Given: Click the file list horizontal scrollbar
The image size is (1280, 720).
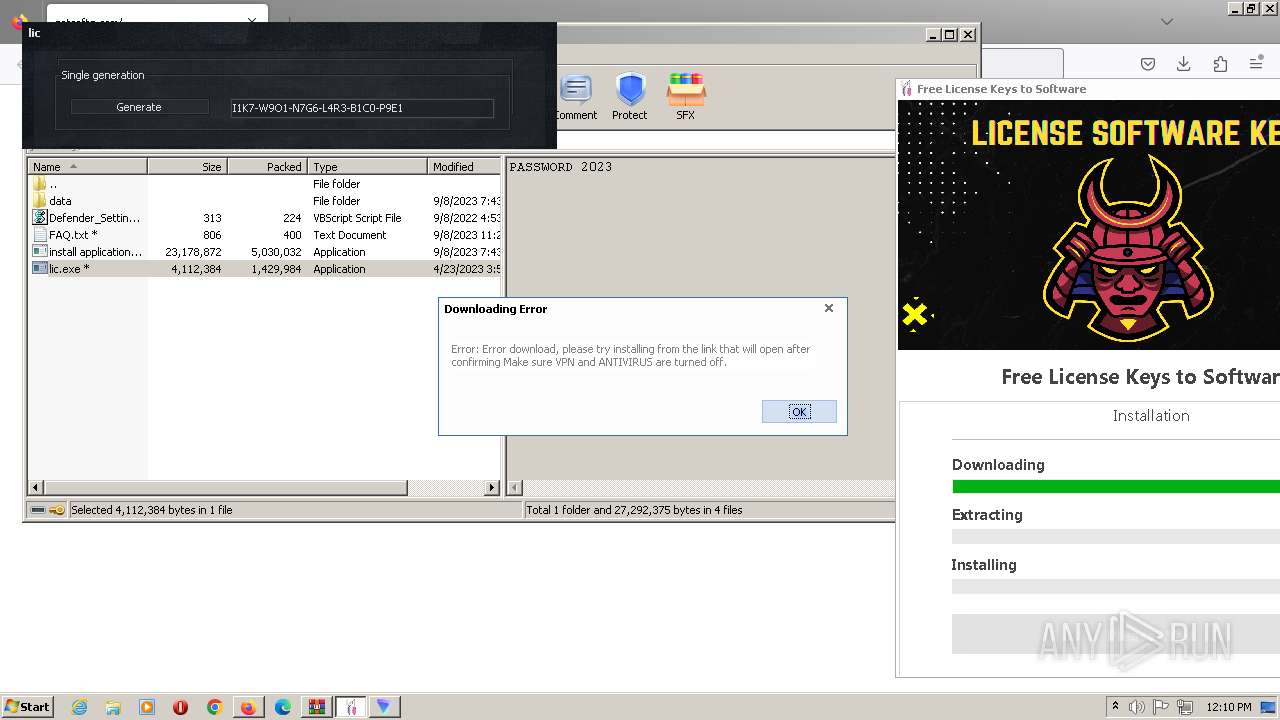Looking at the screenshot, I should click(225, 488).
